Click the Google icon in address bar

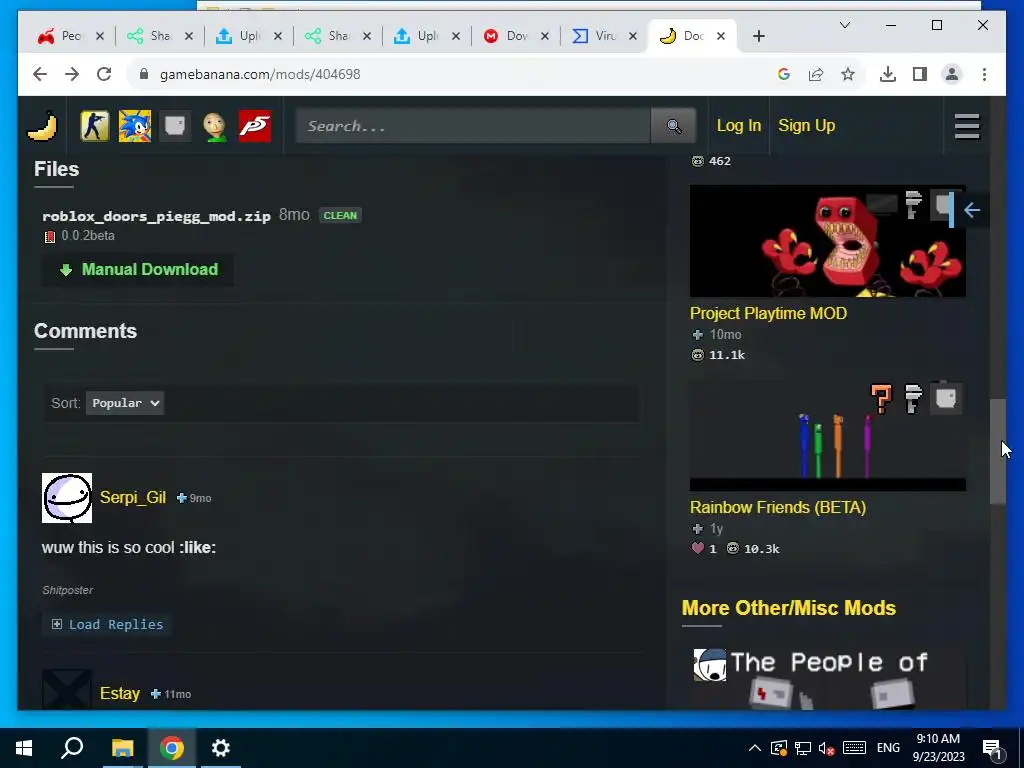coord(784,74)
